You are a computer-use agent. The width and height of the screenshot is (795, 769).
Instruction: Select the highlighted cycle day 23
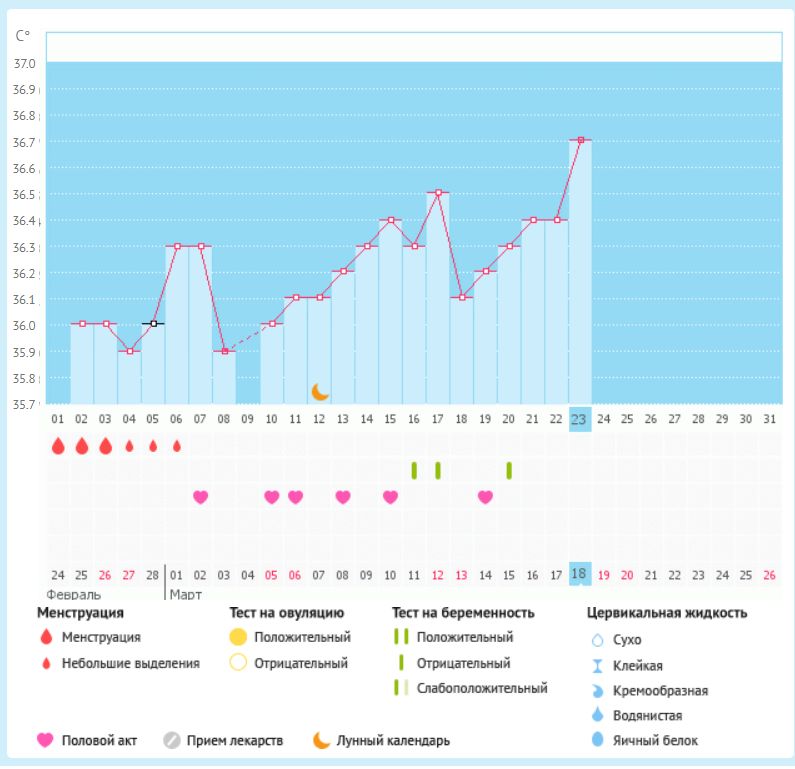580,419
